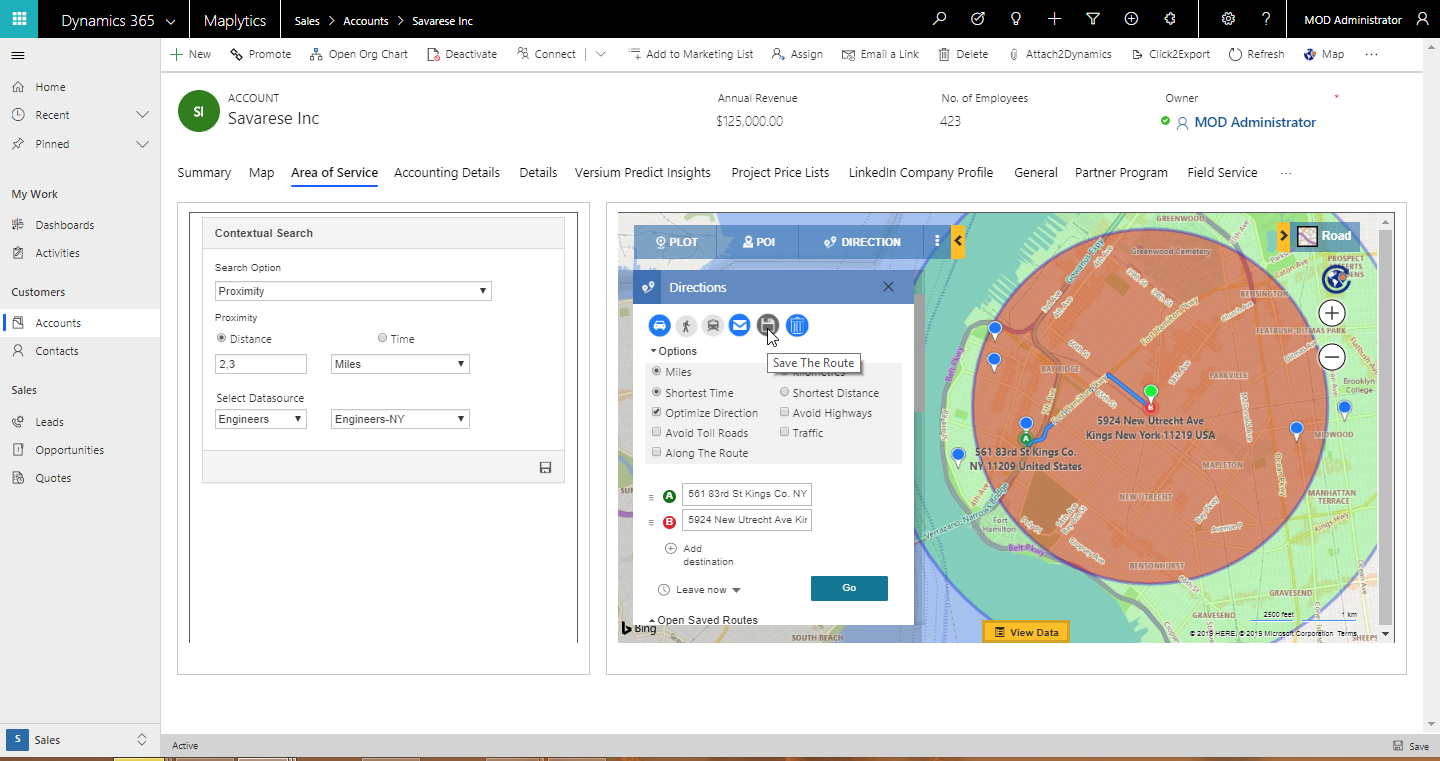
Task: Save the contextual search with disk icon
Action: [545, 467]
